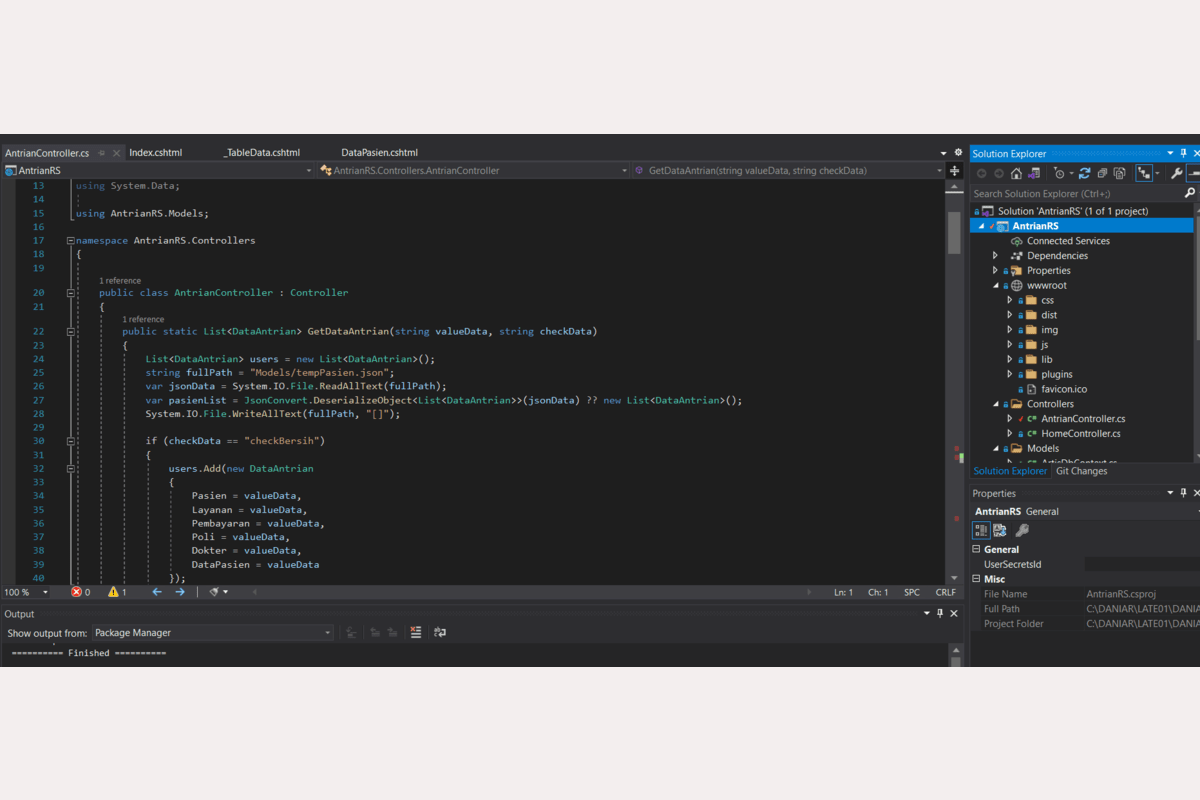Open the Git Changes tab
The image size is (1200, 800).
click(1081, 471)
